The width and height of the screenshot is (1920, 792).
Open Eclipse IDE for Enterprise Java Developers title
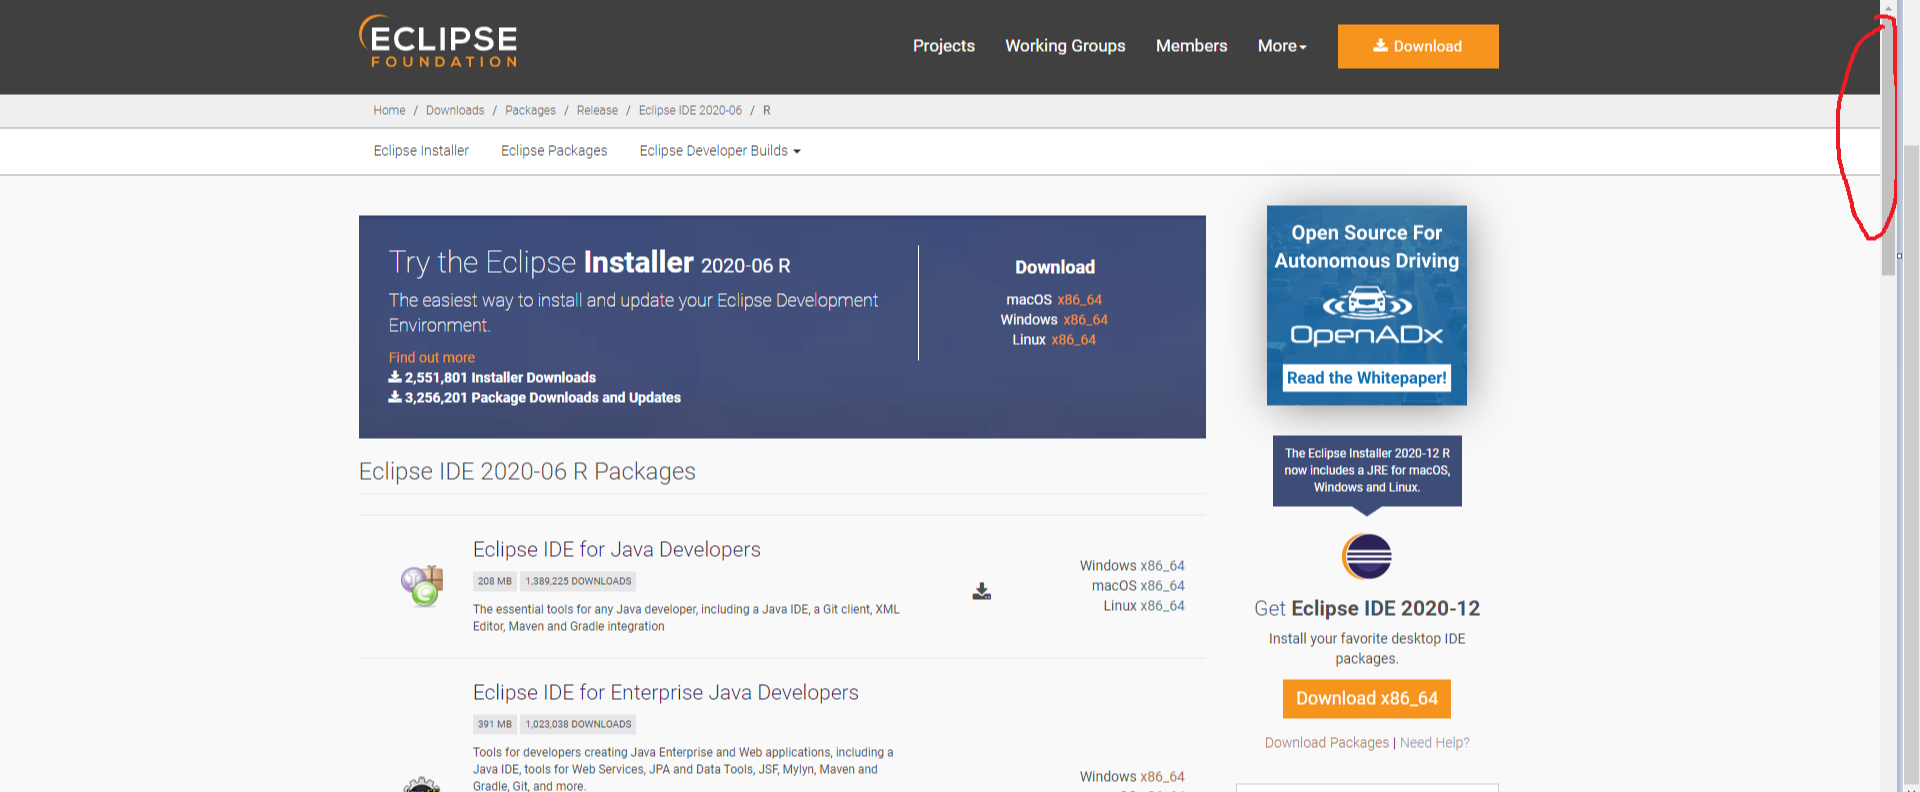(666, 692)
